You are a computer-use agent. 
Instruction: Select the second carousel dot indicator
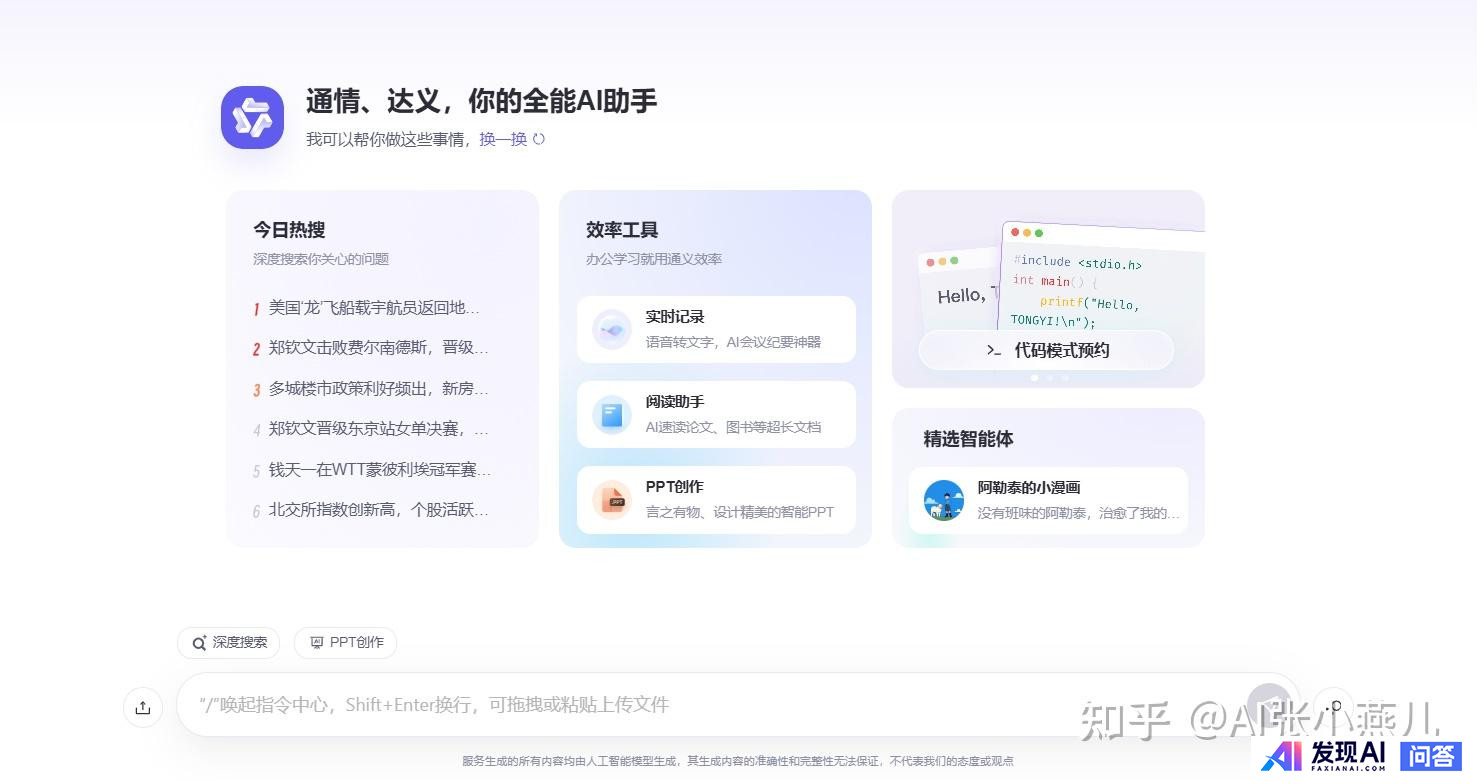point(1049,378)
